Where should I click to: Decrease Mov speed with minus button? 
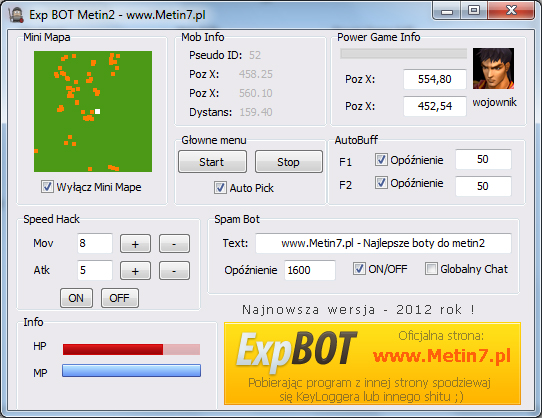point(174,244)
